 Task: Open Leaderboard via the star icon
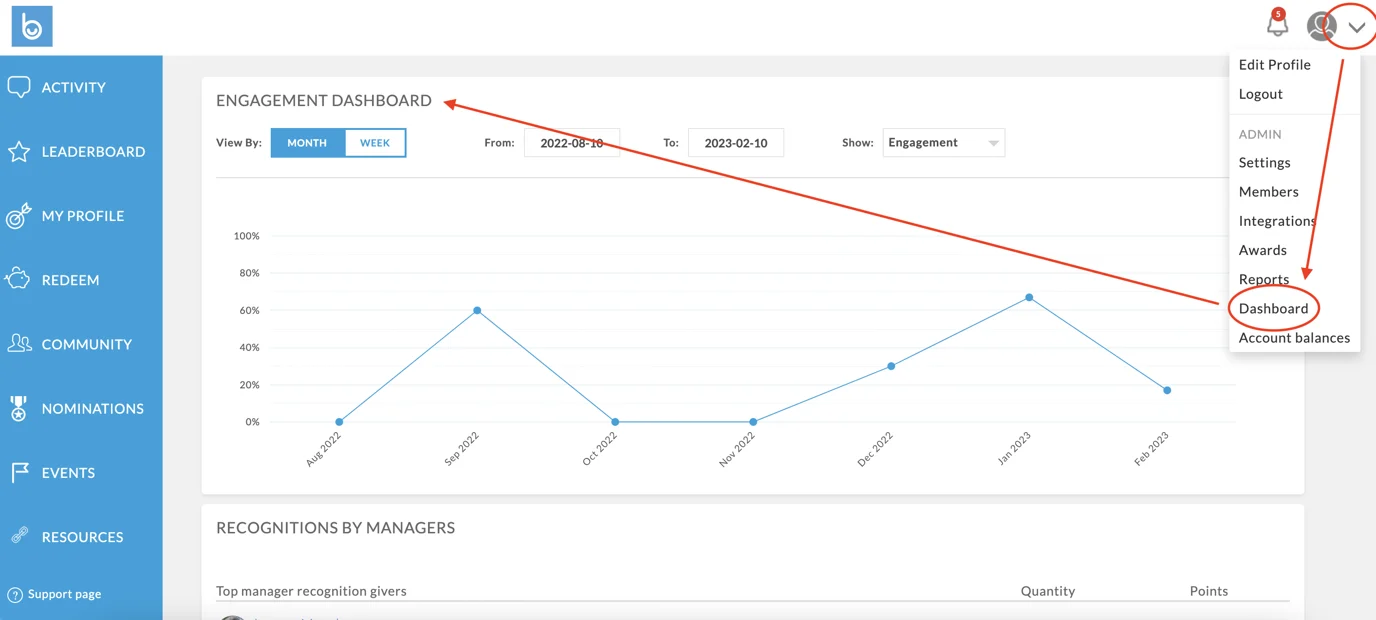(x=19, y=152)
